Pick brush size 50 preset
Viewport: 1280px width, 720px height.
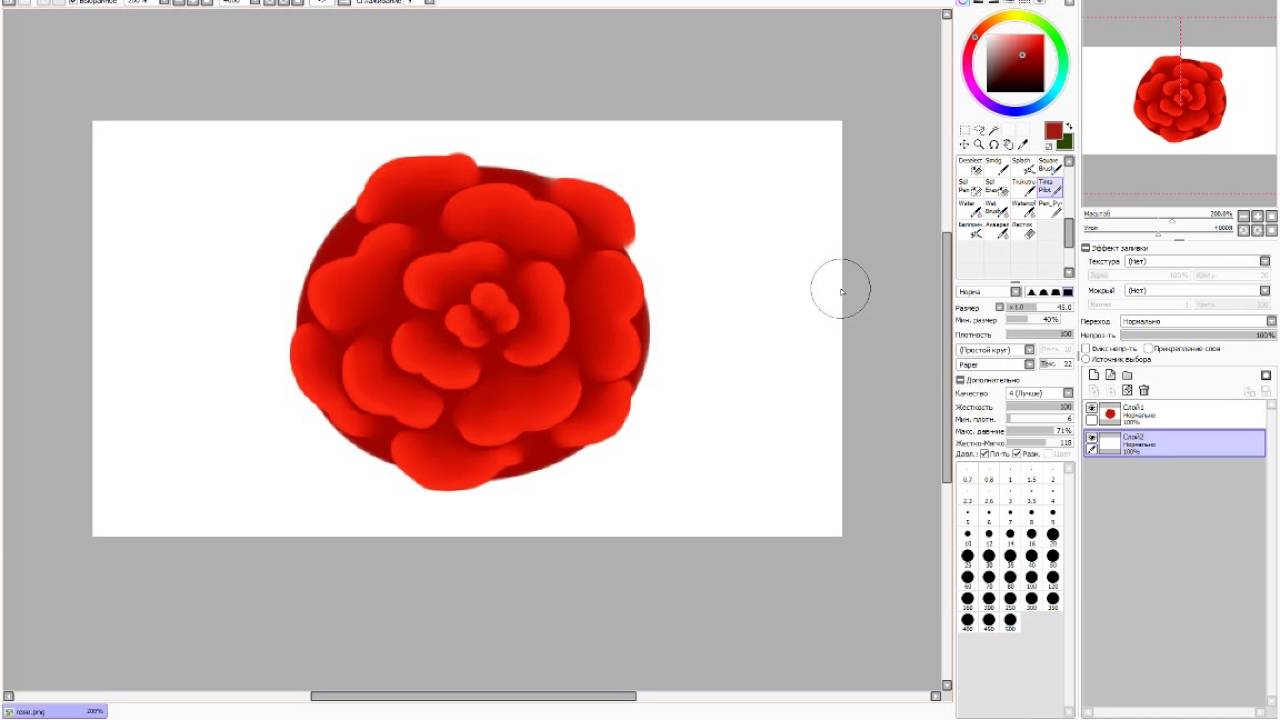tap(1053, 556)
